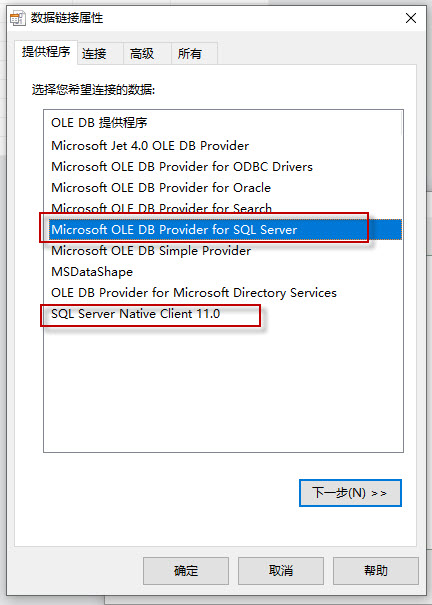Choose Microsoft OLE DB Provider for Oracle

pos(161,188)
